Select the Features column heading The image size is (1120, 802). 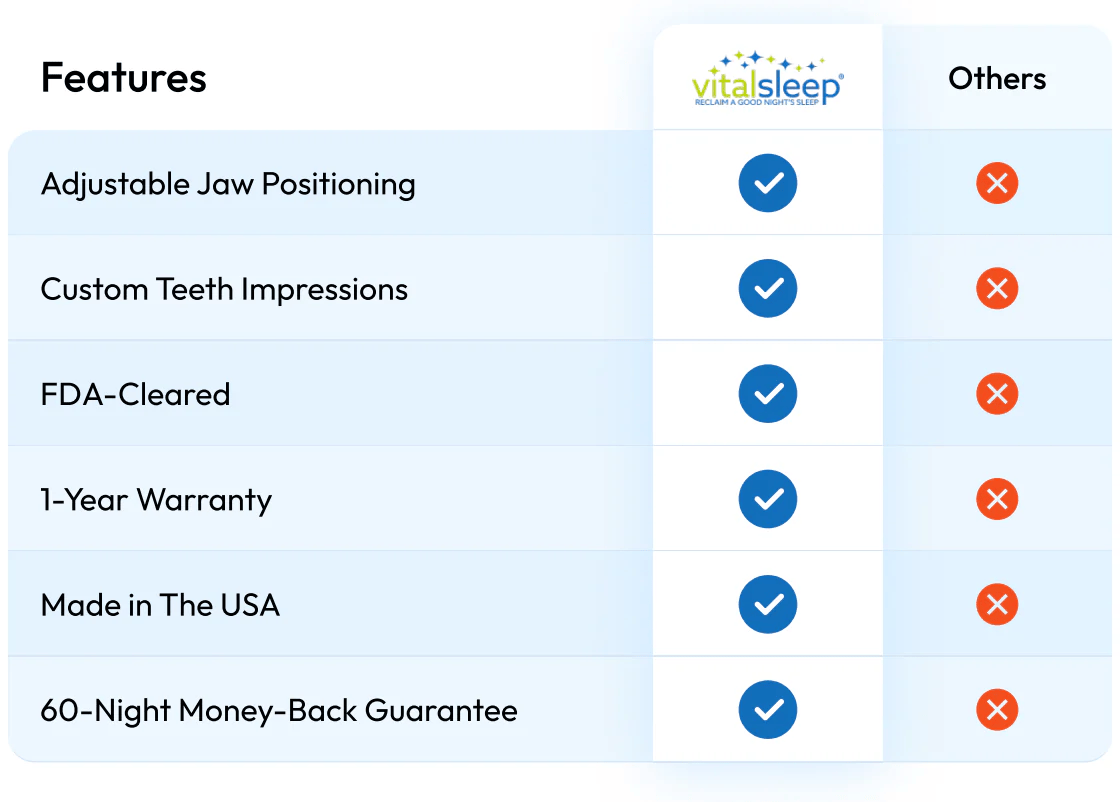coord(123,78)
